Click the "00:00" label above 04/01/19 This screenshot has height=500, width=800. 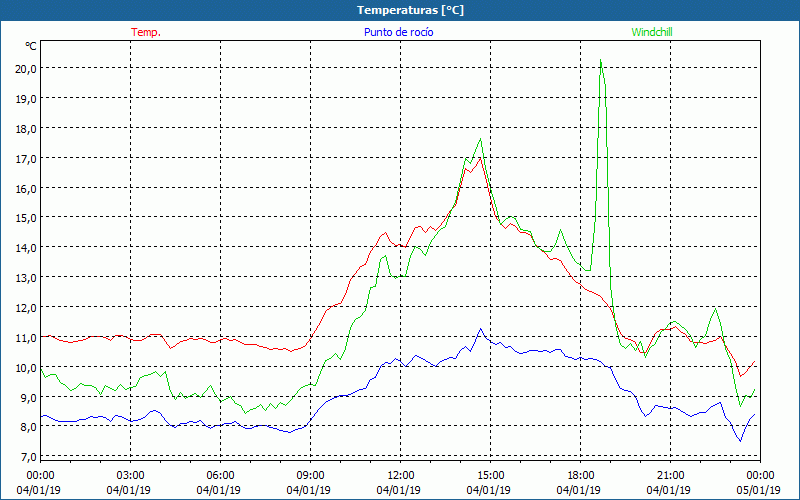40,475
